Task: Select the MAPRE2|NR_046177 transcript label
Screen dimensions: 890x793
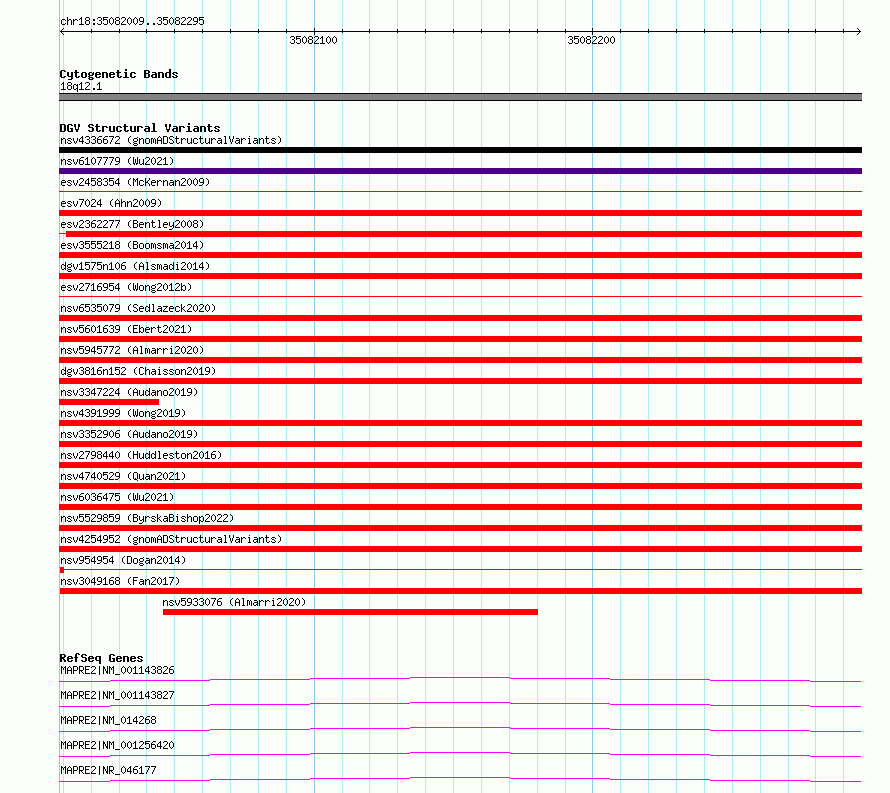Action: [108, 770]
